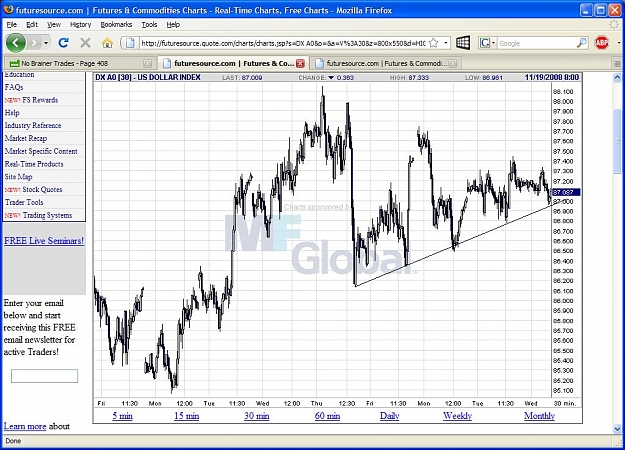625x450 pixels.
Task: Click the page identity icon in address bar
Action: 130,43
